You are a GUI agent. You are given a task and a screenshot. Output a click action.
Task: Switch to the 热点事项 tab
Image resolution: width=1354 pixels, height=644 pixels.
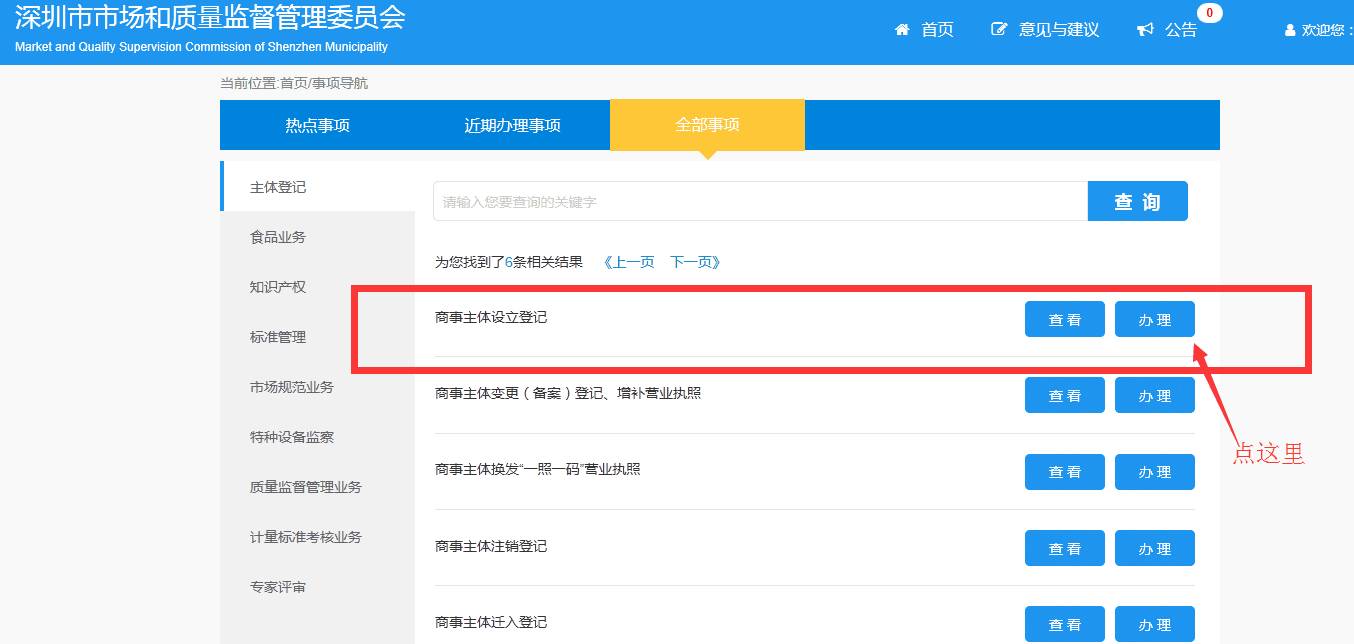[x=317, y=124]
